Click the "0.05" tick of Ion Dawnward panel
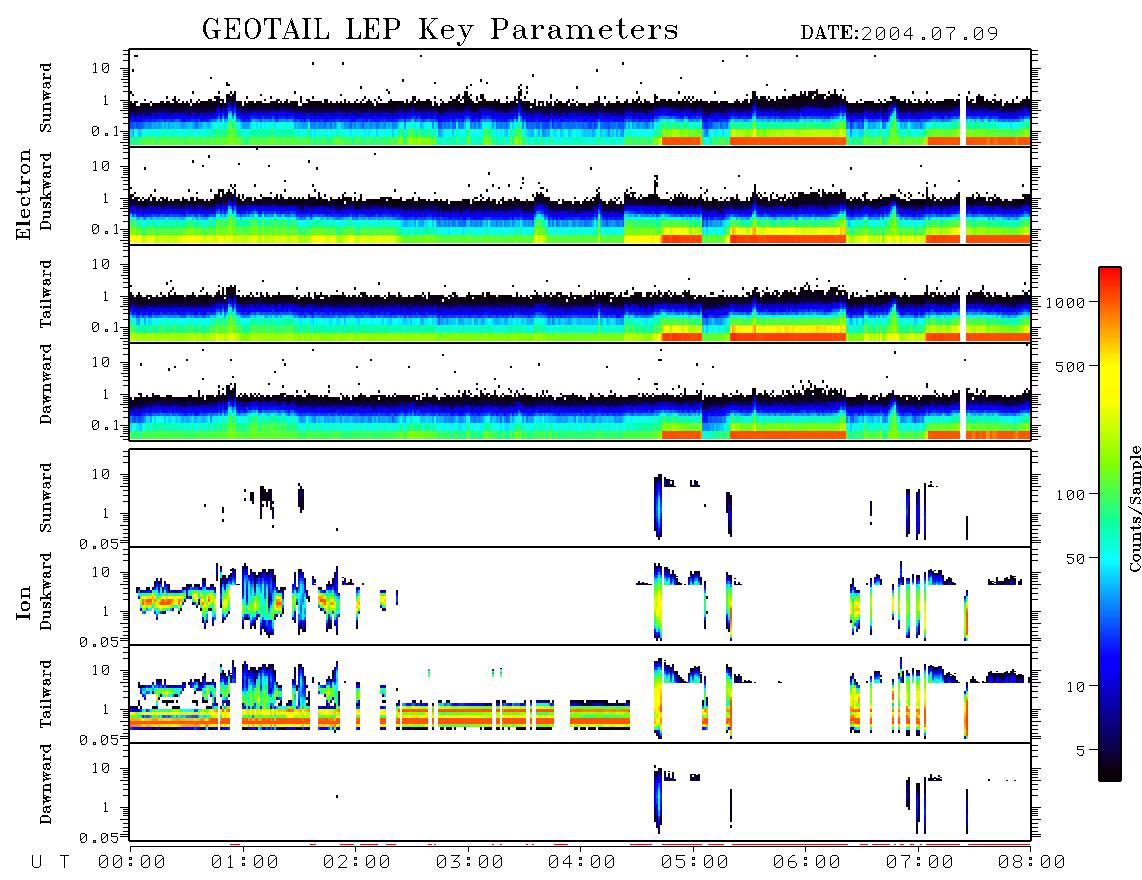The width and height of the screenshot is (1142, 880). 98,838
